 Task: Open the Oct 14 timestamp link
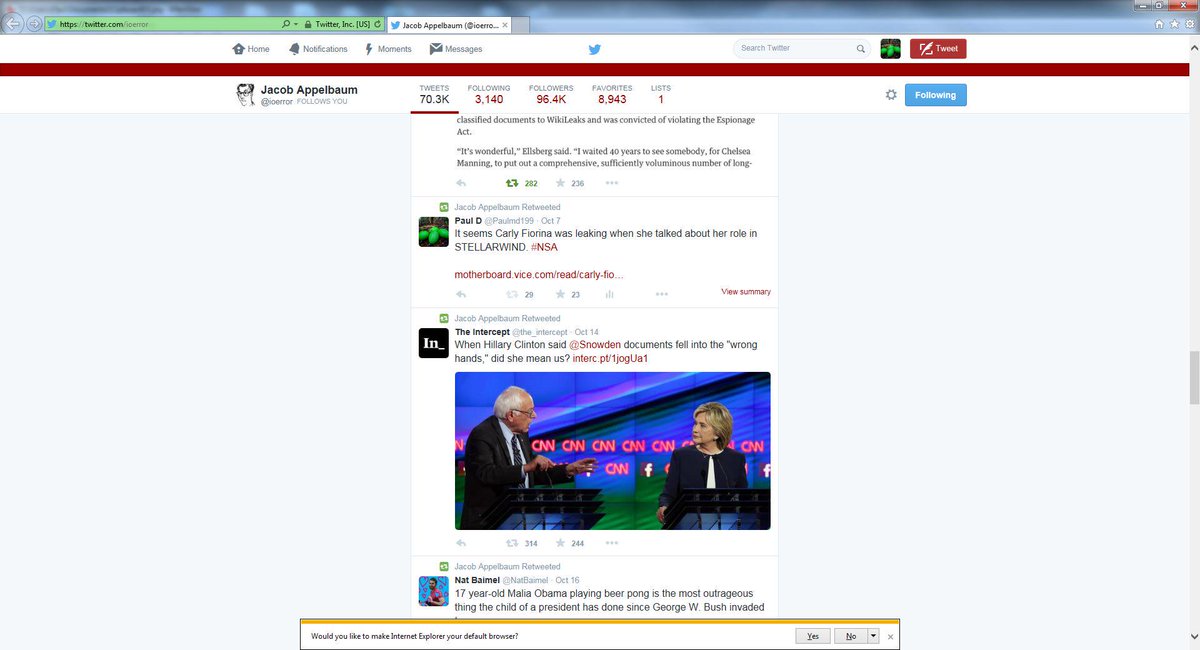click(x=586, y=332)
